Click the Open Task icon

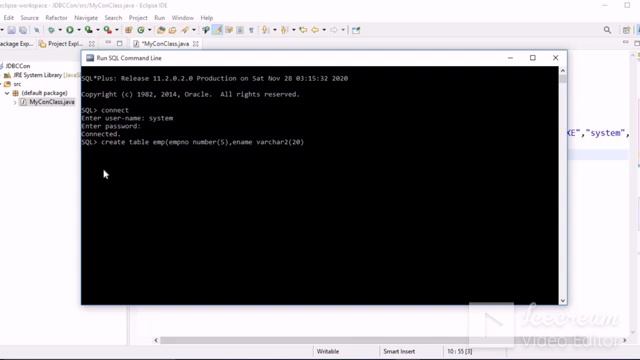tap(172, 30)
